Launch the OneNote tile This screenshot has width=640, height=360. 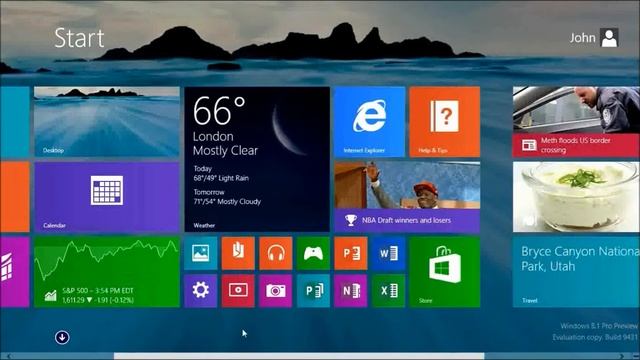(x=351, y=291)
